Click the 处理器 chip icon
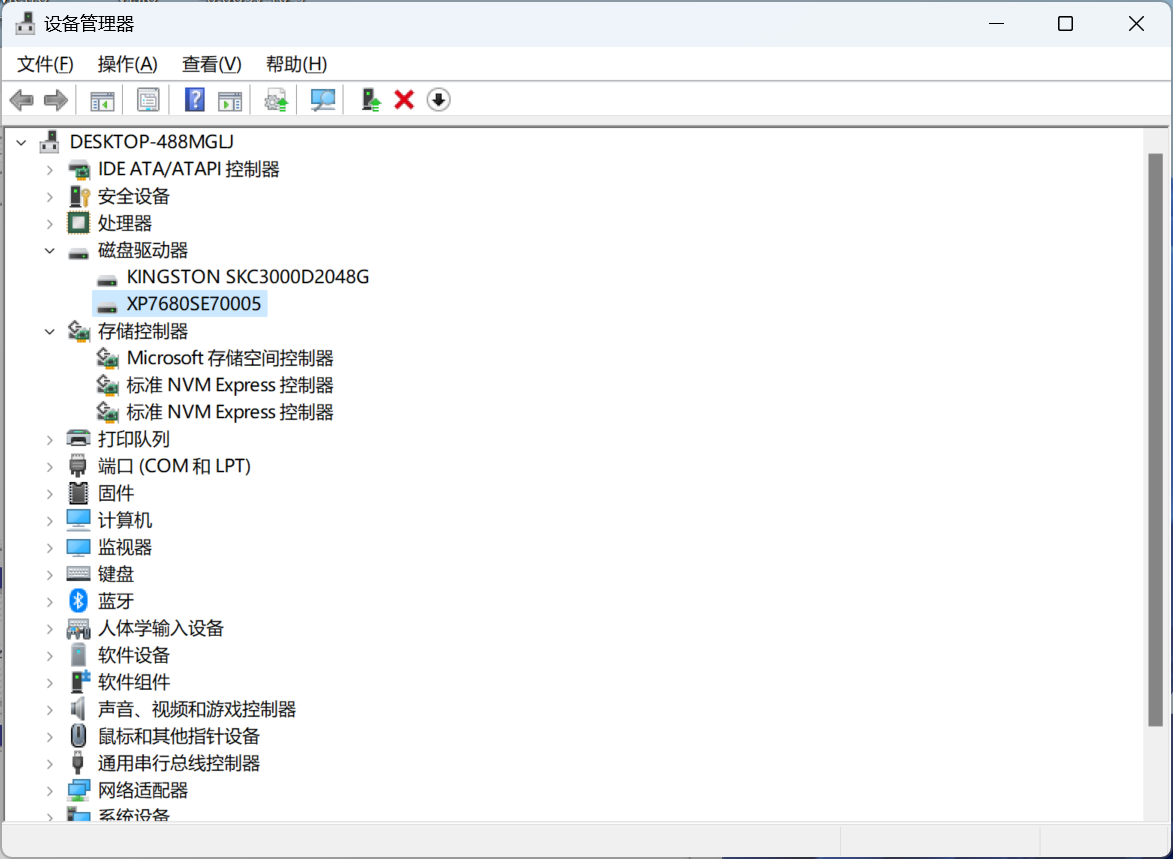 click(x=78, y=223)
